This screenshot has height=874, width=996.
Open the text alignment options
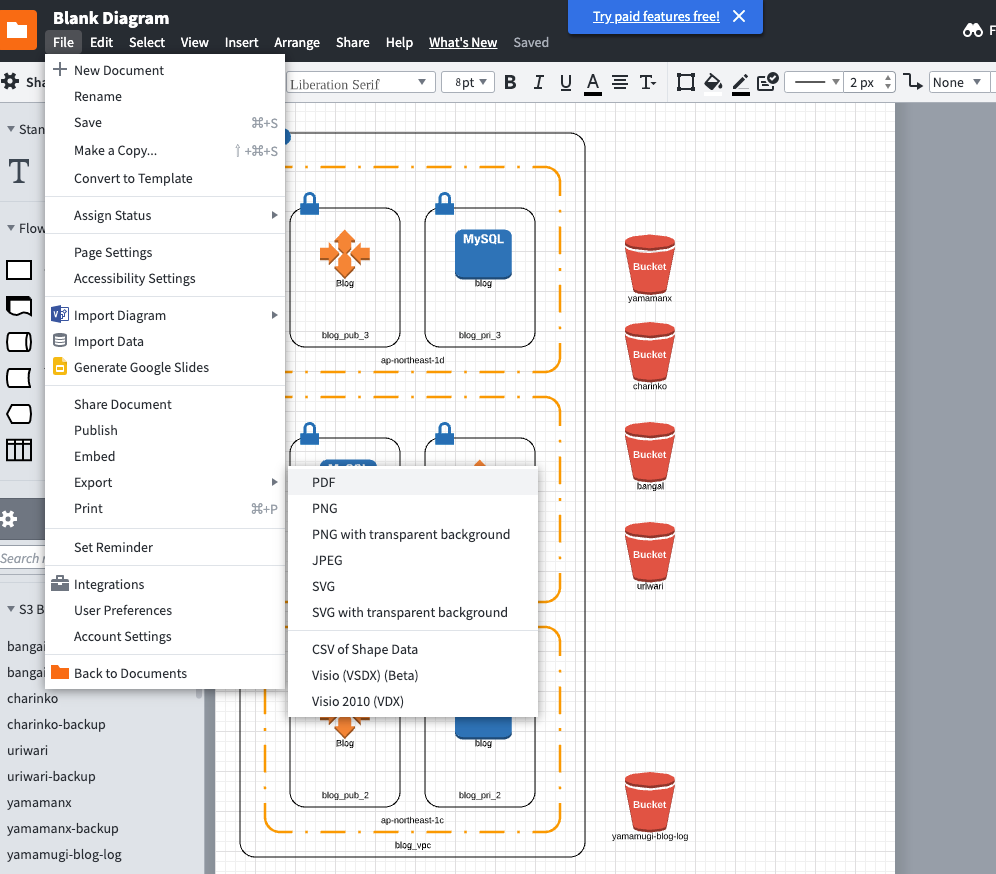620,83
